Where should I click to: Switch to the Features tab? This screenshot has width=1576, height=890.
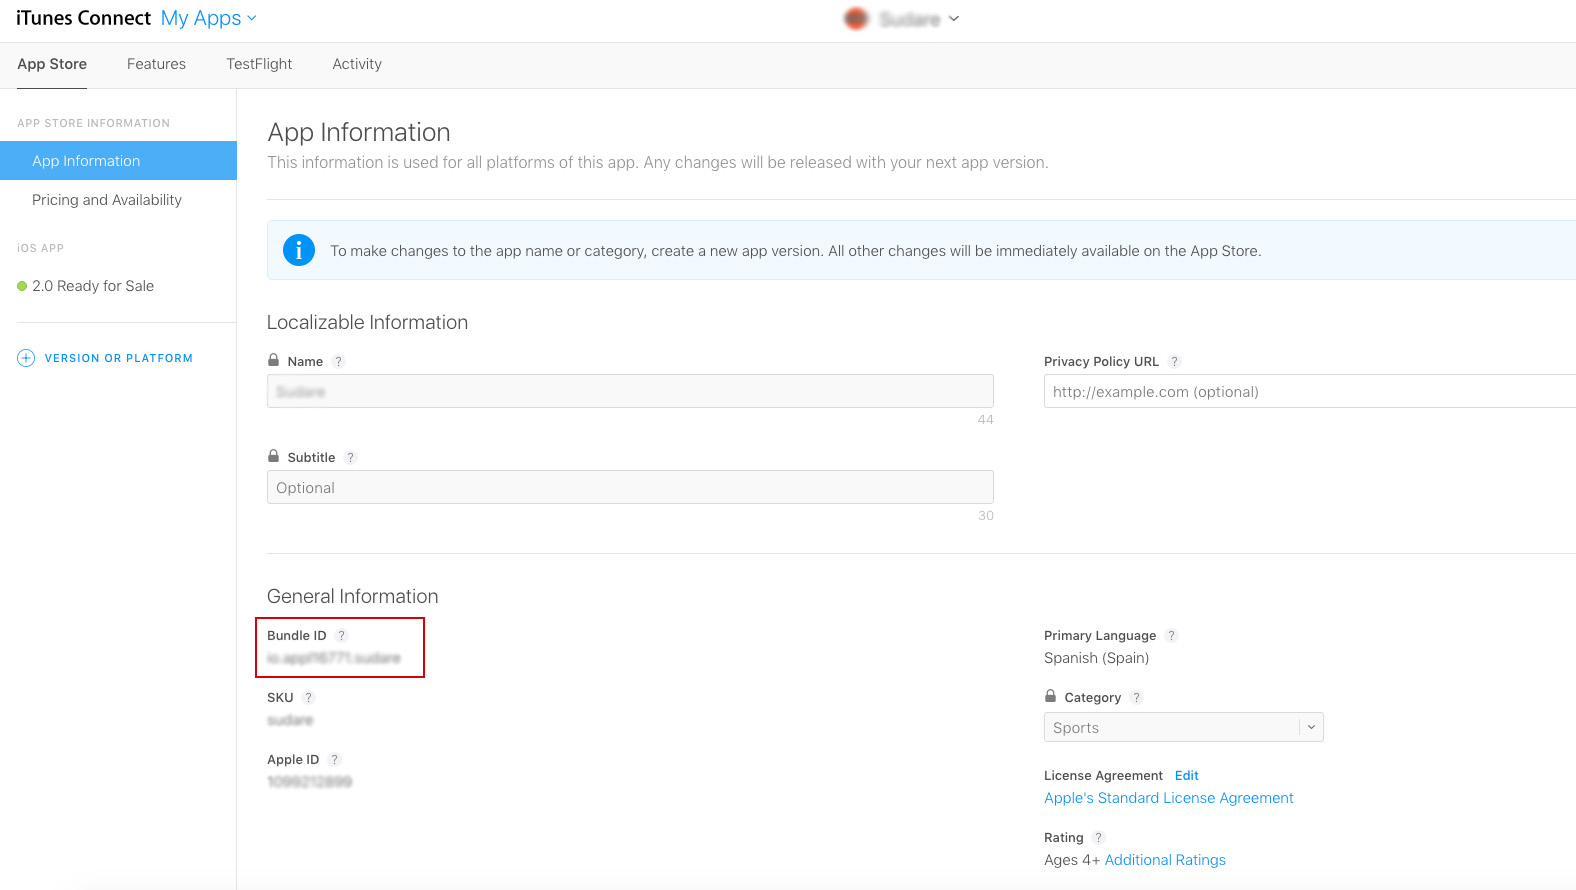pos(156,64)
